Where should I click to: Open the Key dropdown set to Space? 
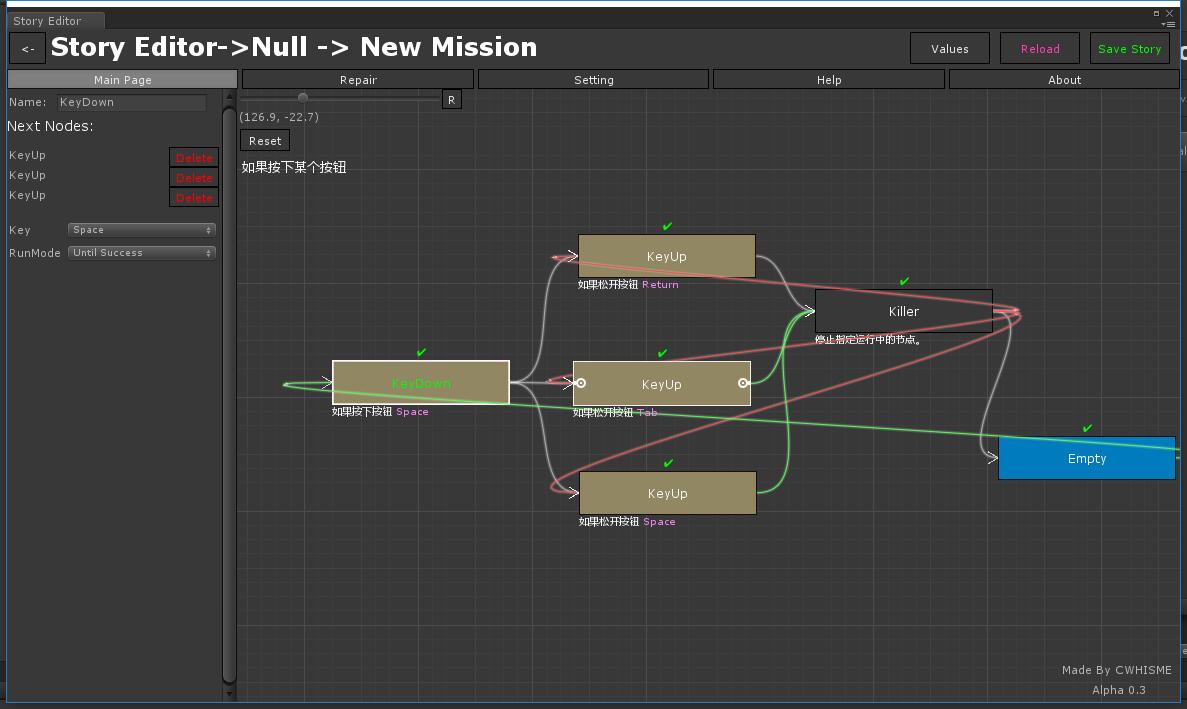click(142, 230)
